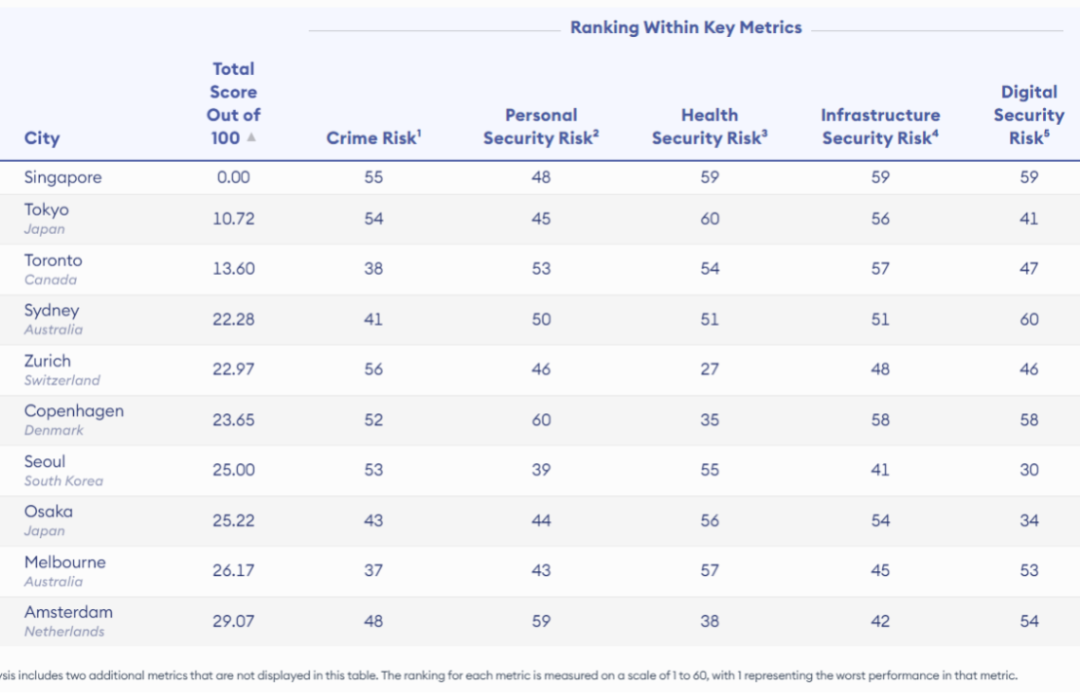1080x693 pixels.
Task: Sort by Digital Security Risk header
Action: pyautogui.click(x=1028, y=115)
